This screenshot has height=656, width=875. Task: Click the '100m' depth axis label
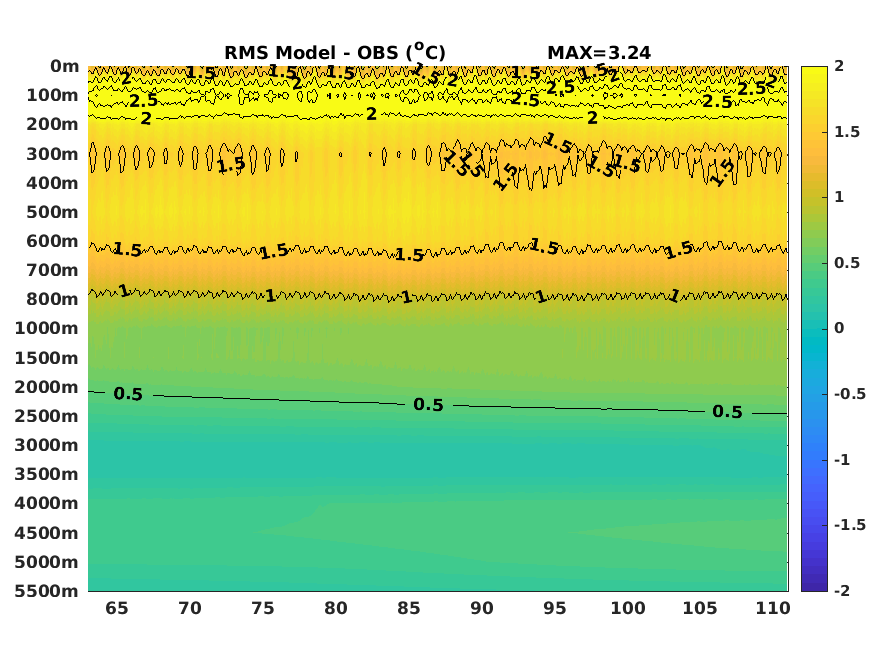52,95
